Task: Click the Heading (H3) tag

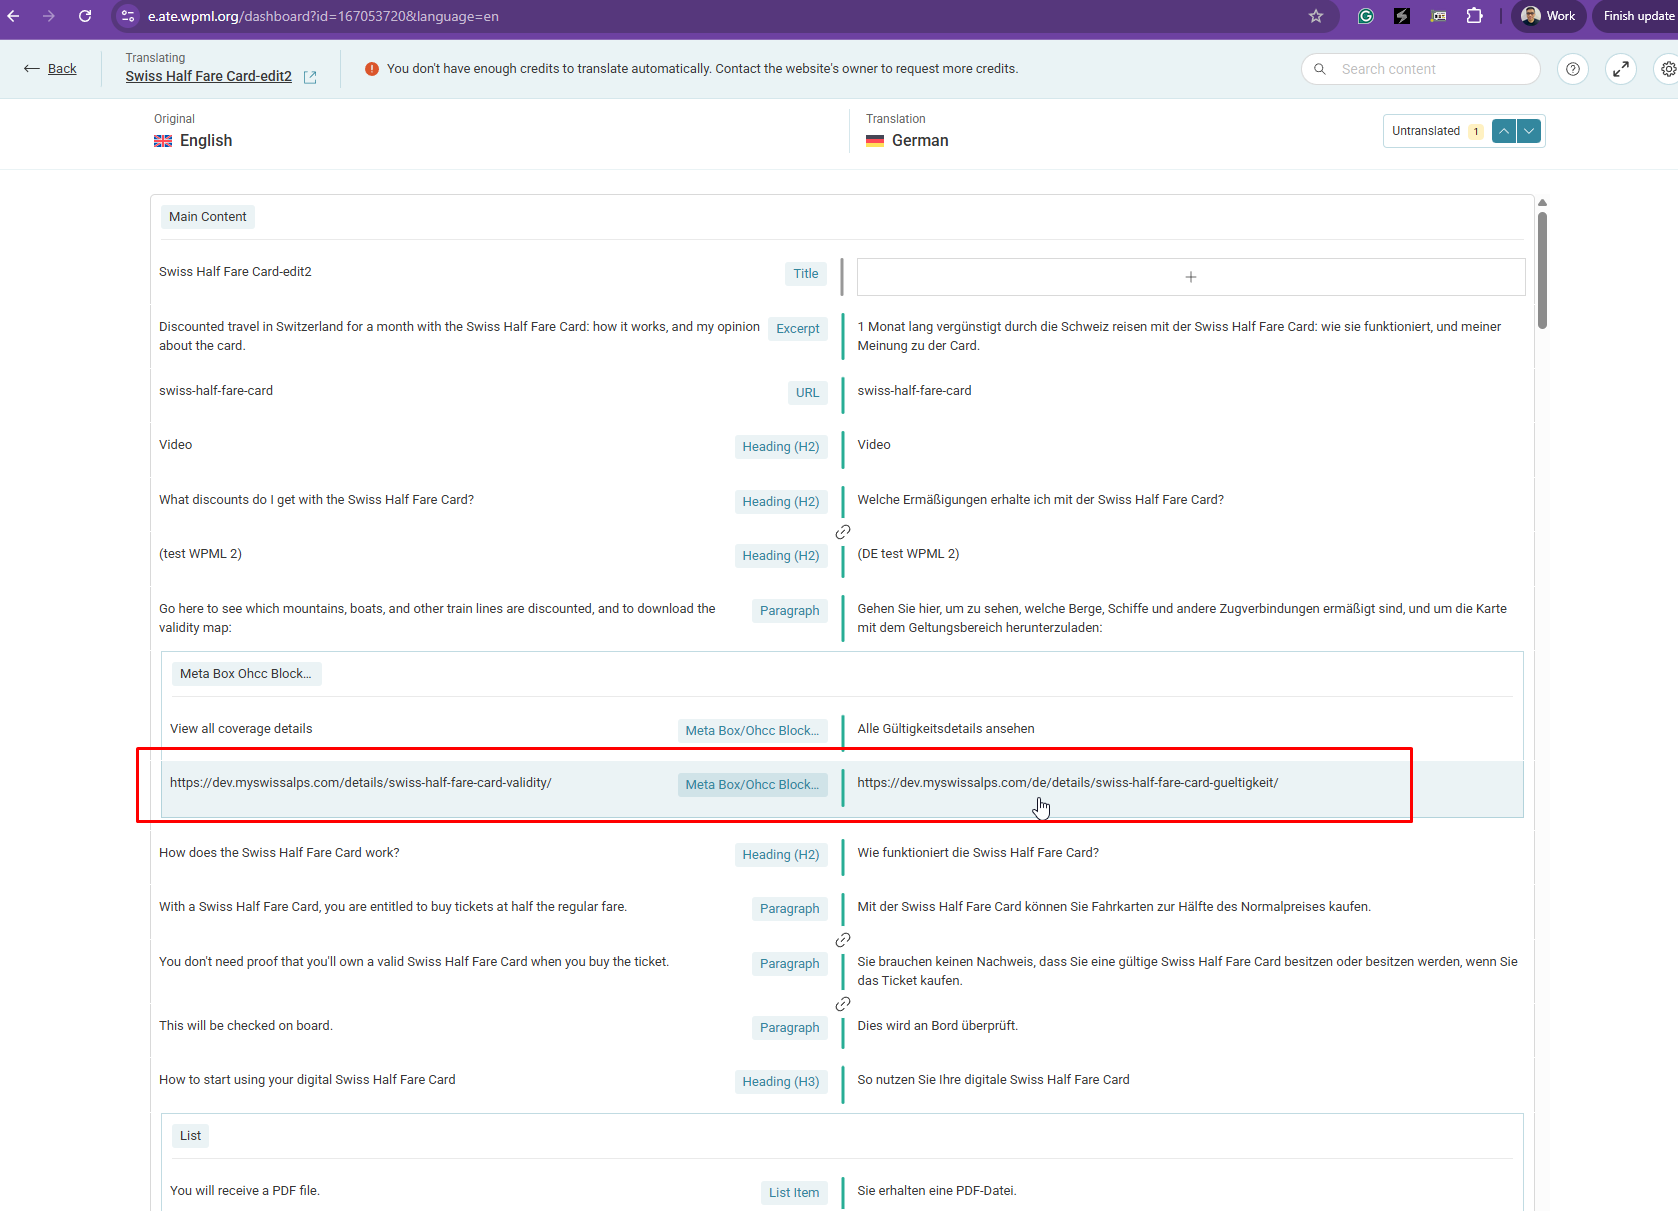Action: (781, 1082)
